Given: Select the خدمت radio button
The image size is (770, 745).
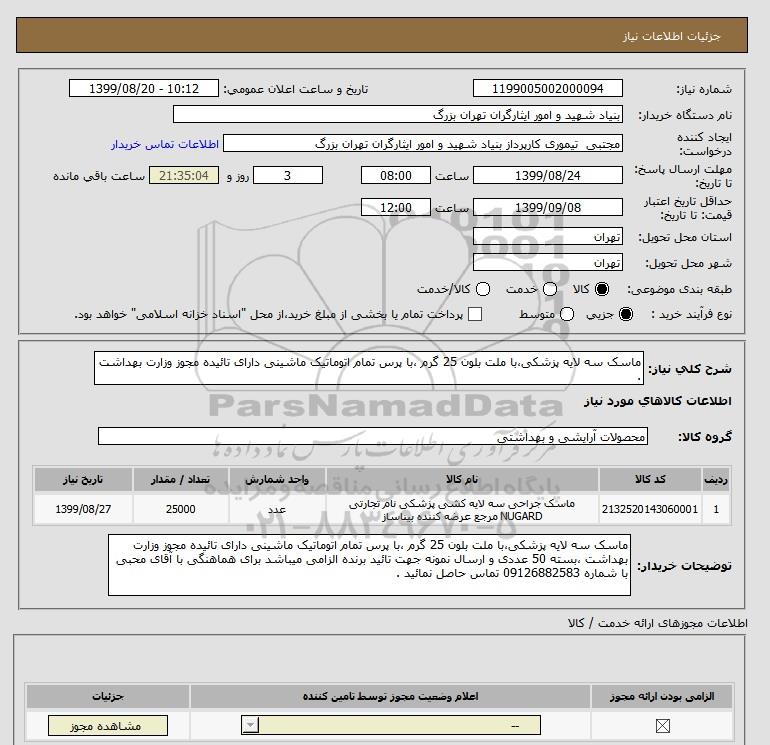Looking at the screenshot, I should pos(550,289).
